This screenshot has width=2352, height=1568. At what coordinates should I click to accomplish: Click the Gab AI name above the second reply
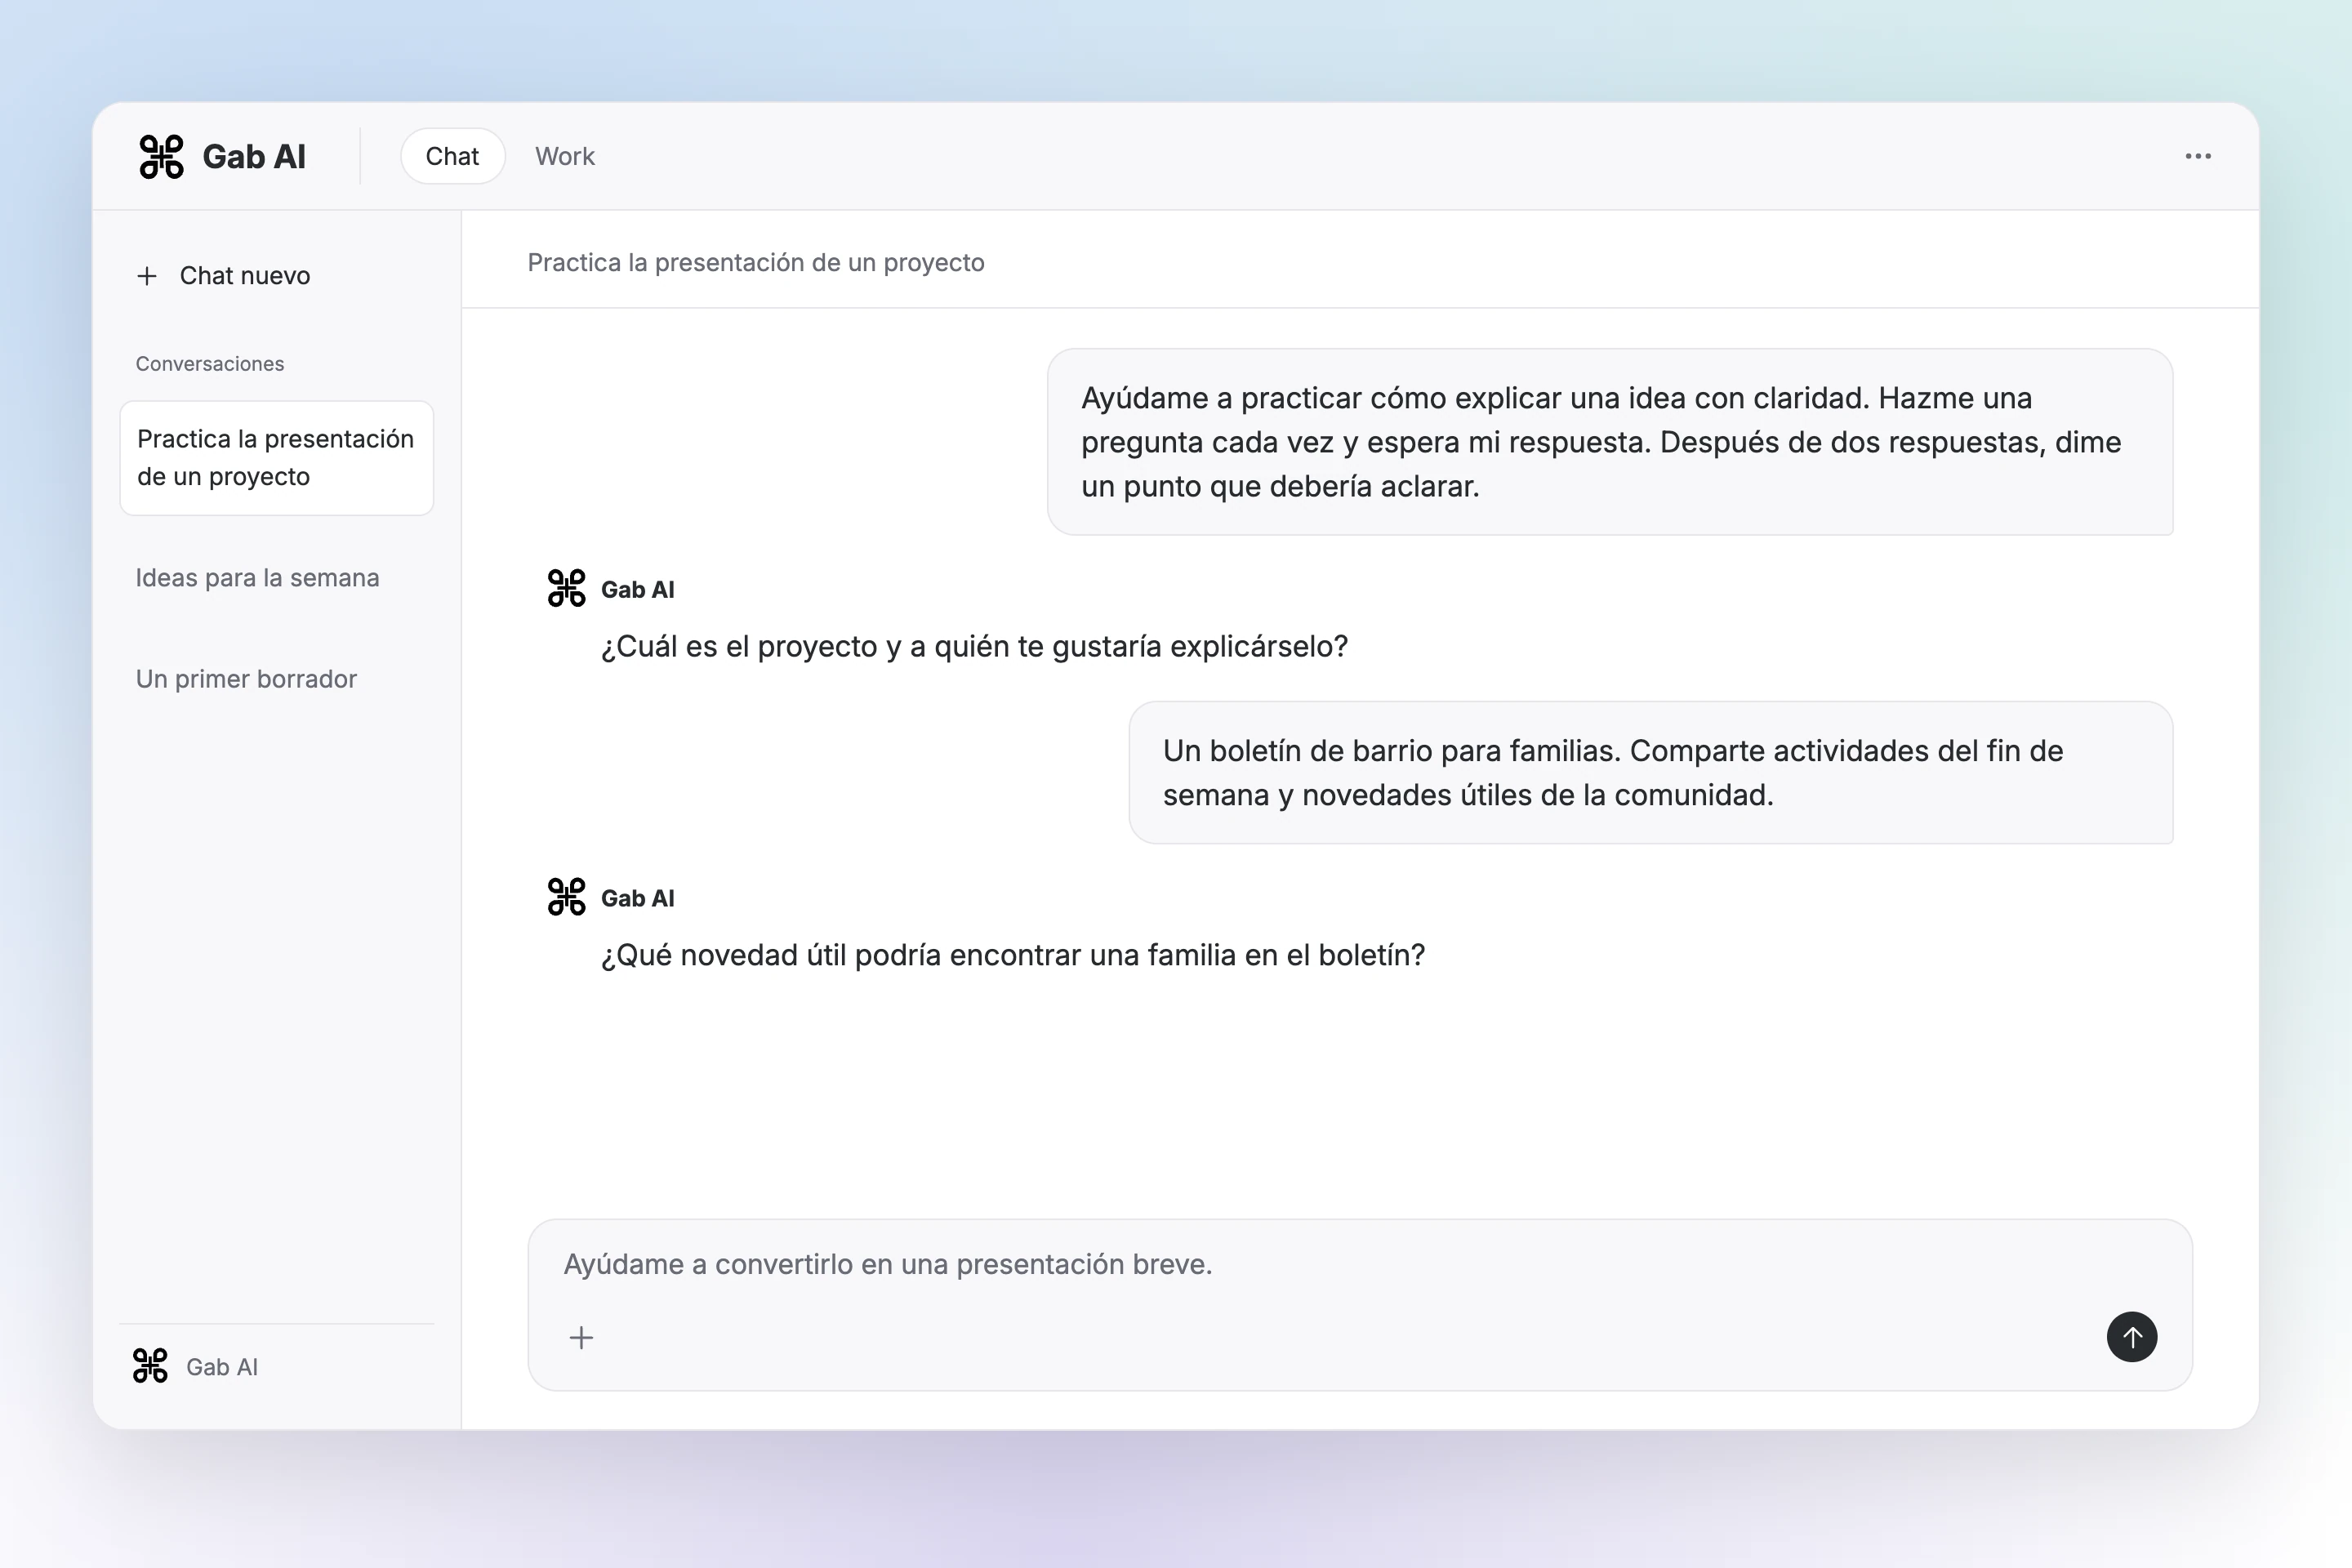(x=637, y=899)
